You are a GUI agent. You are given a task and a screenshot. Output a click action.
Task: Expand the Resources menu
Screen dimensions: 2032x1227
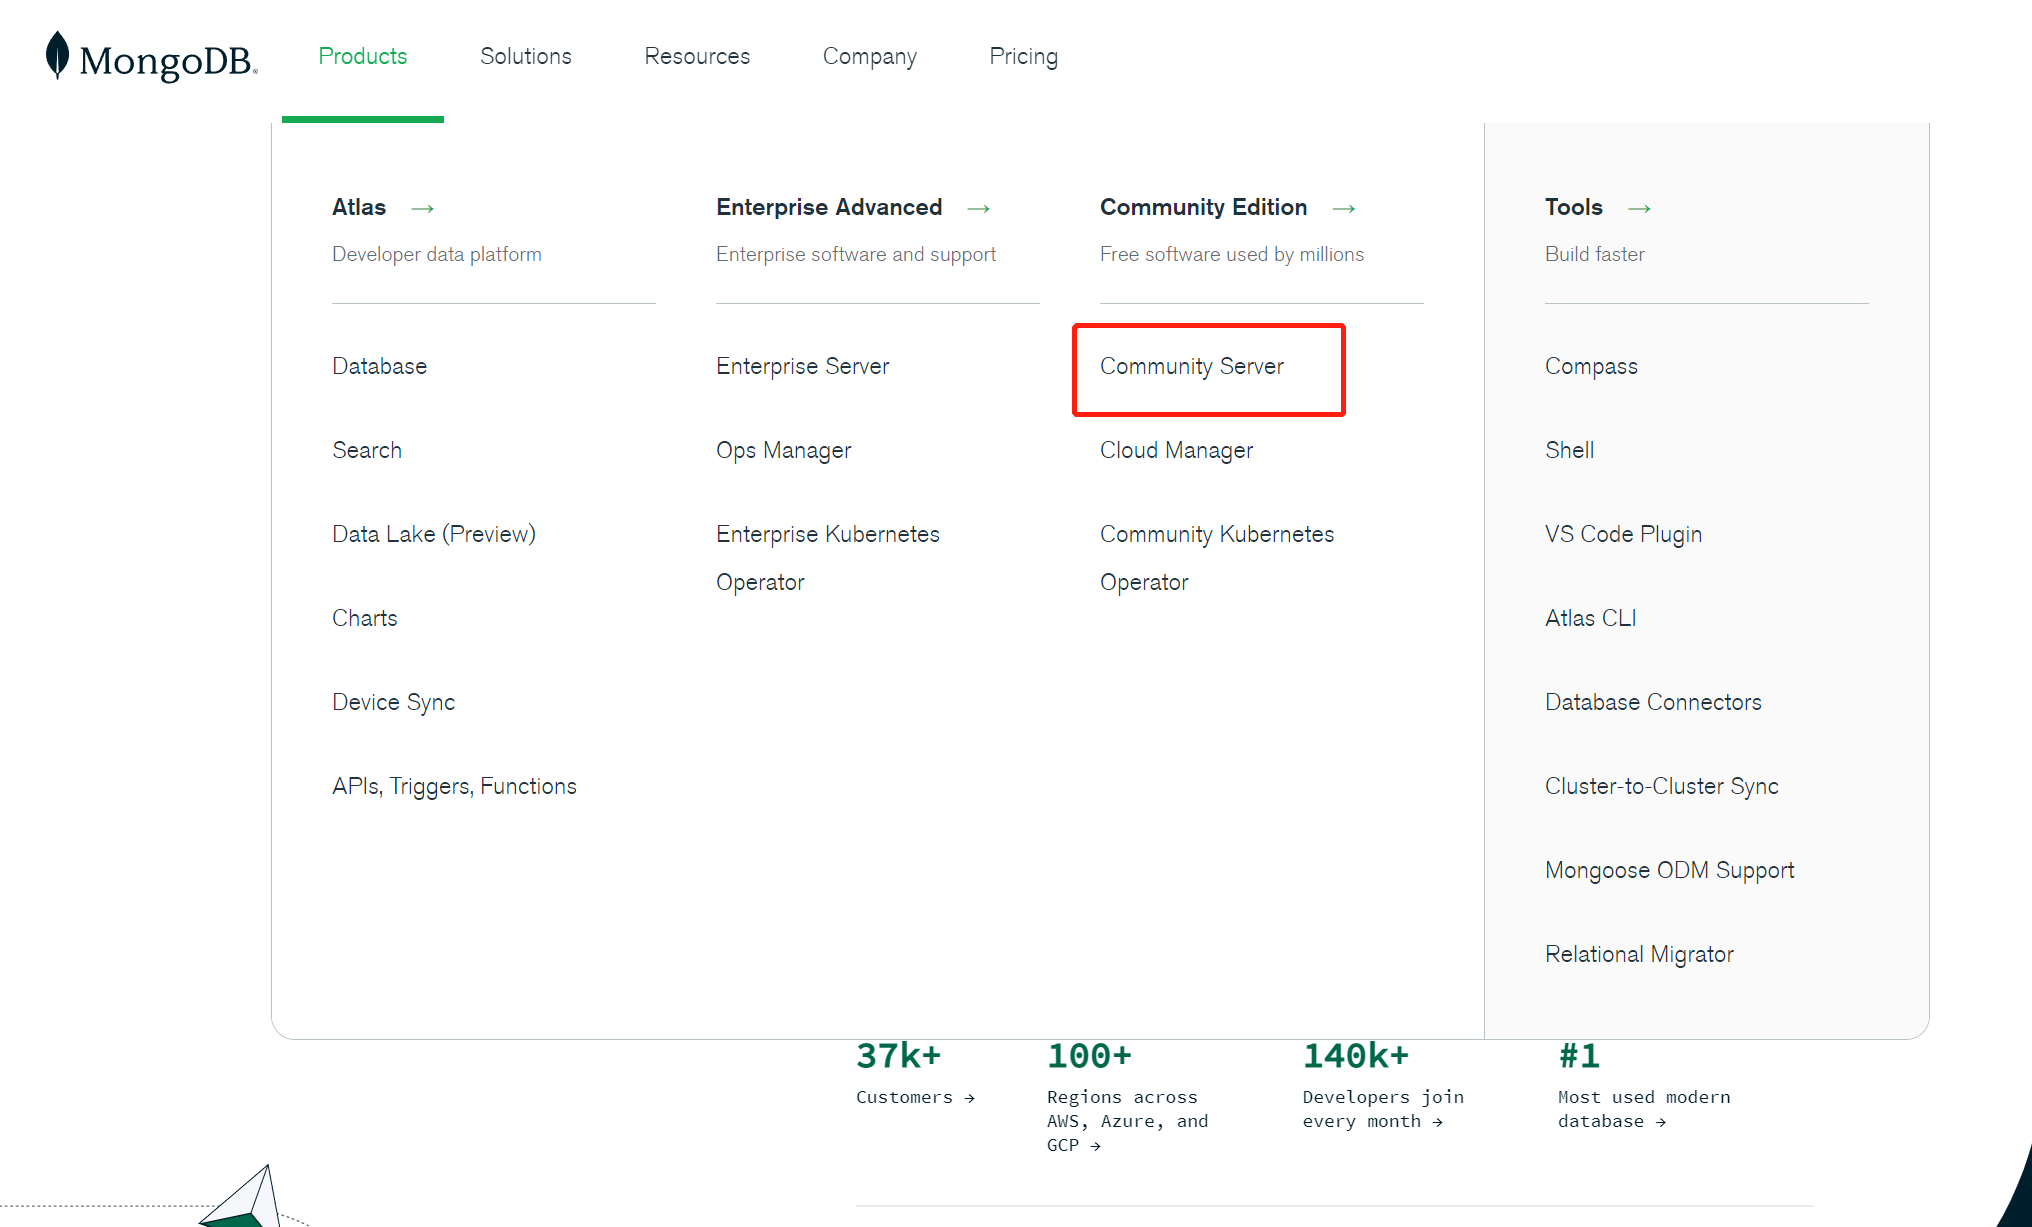coord(697,56)
